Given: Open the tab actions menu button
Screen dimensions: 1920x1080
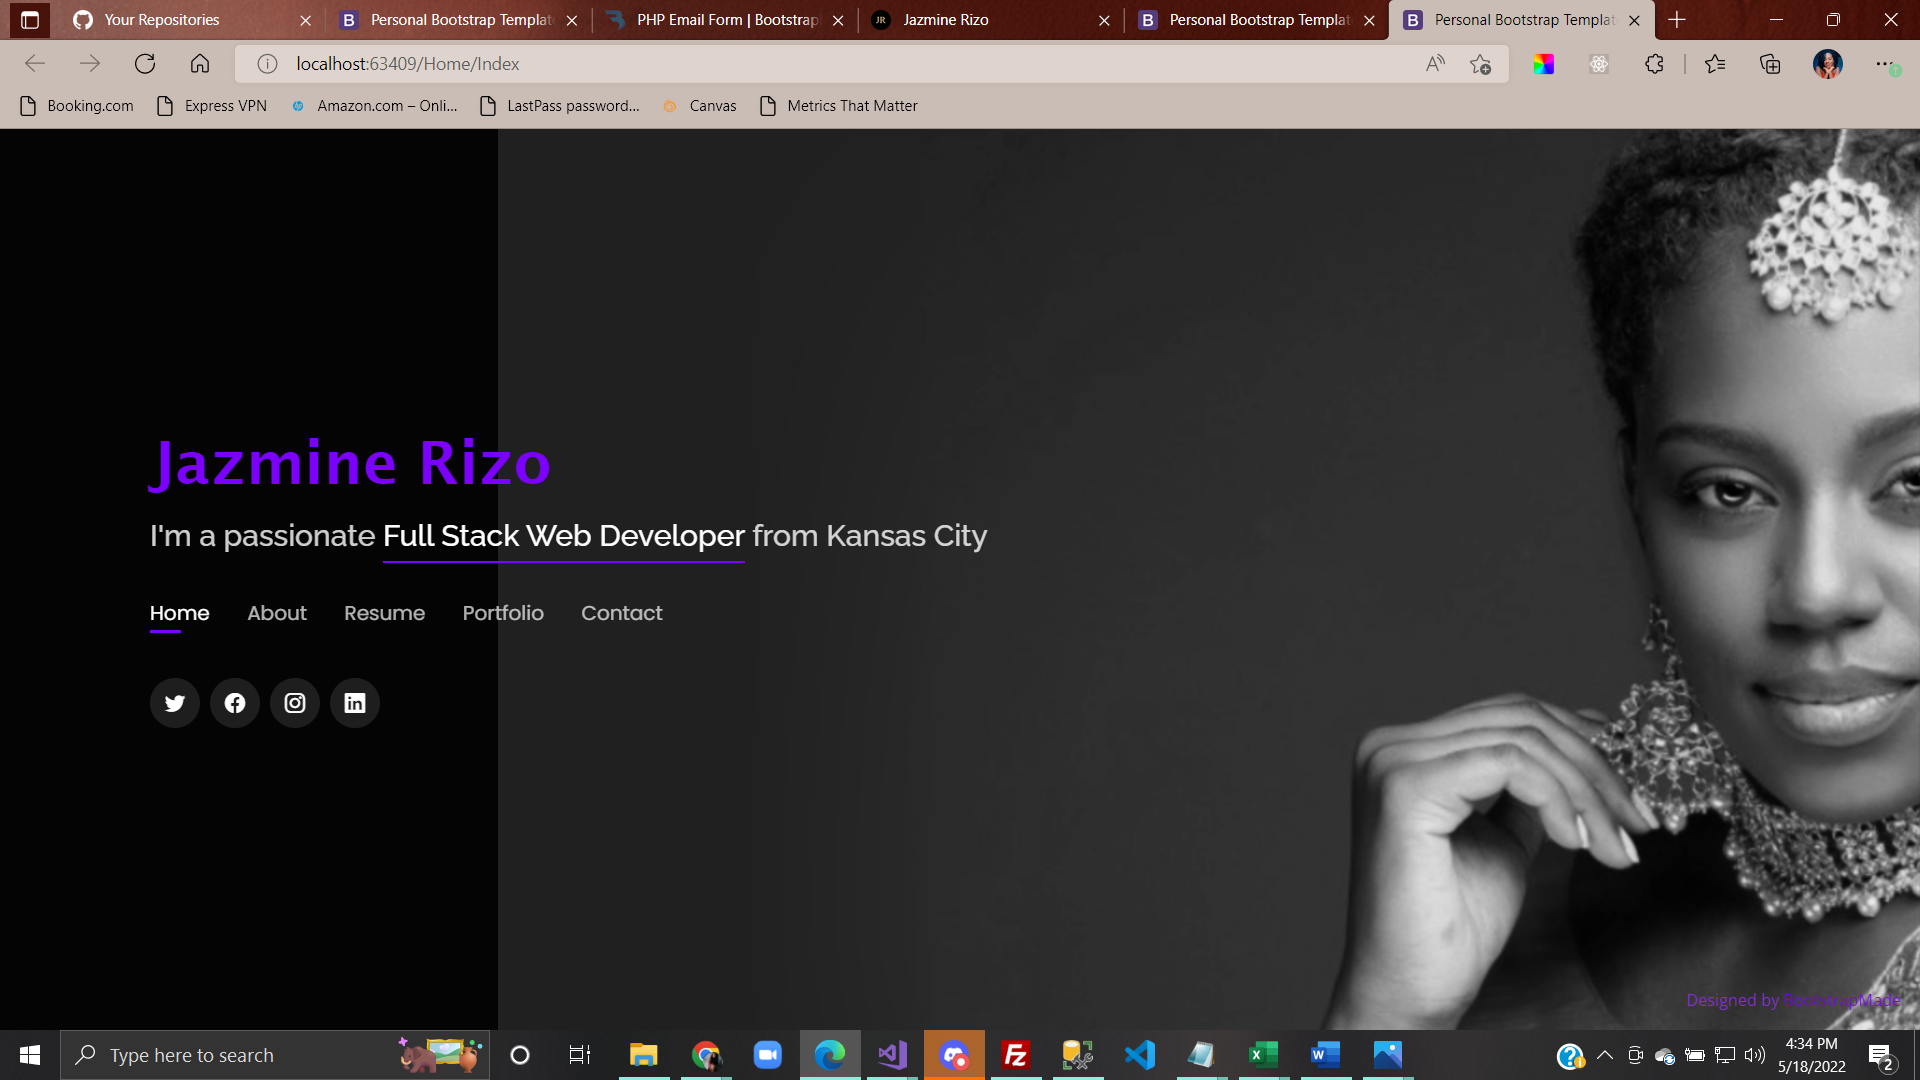Looking at the screenshot, I should (29, 20).
